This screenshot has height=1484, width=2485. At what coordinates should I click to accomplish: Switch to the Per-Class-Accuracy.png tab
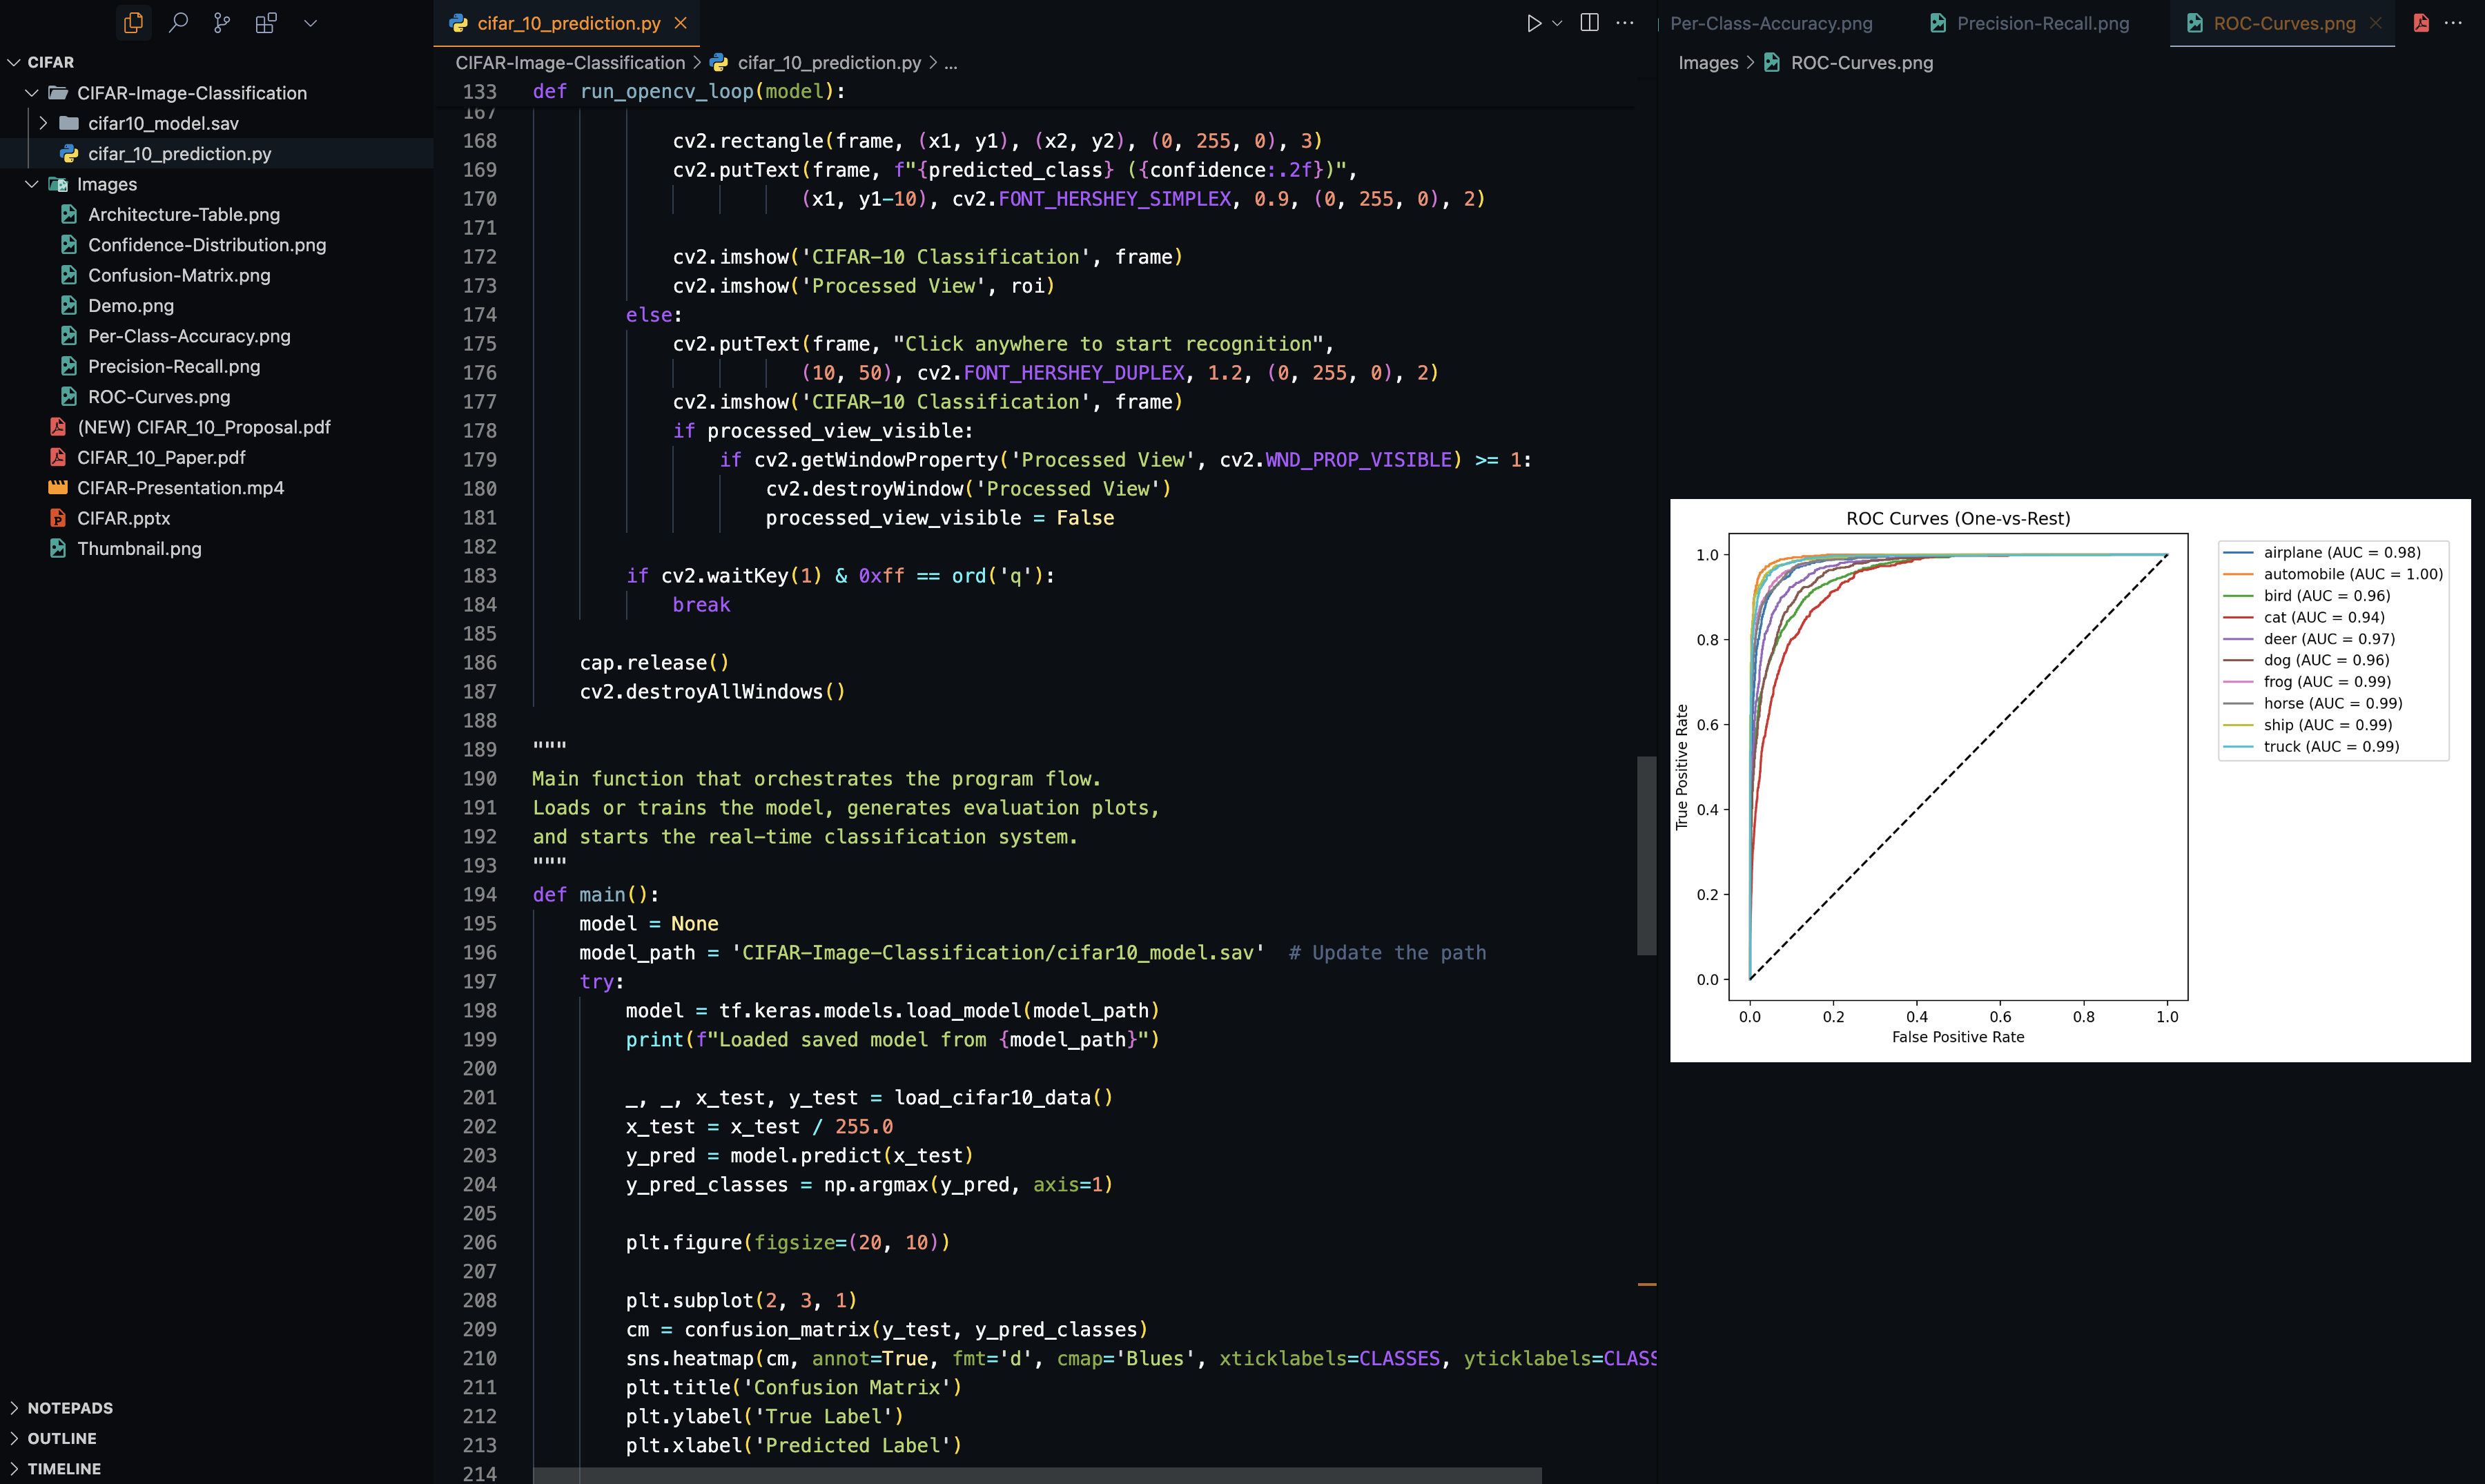pos(1771,23)
